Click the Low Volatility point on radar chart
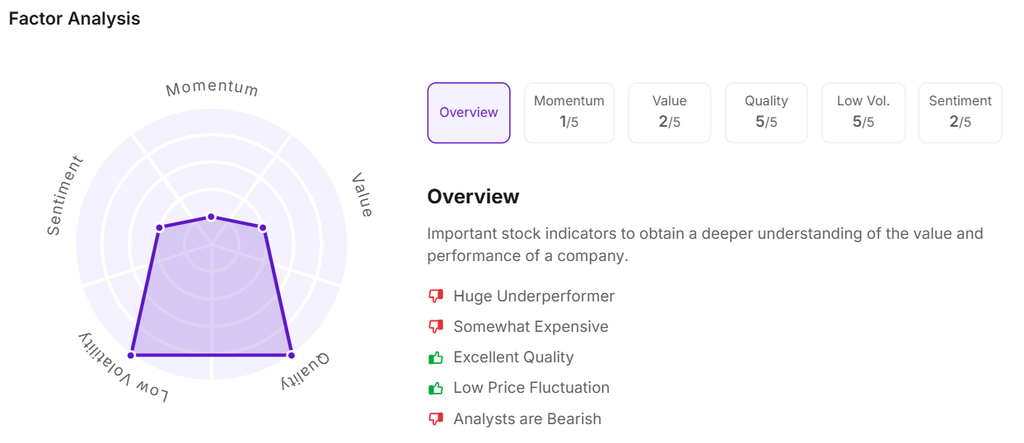The width and height of the screenshot is (1024, 443). 132,354
